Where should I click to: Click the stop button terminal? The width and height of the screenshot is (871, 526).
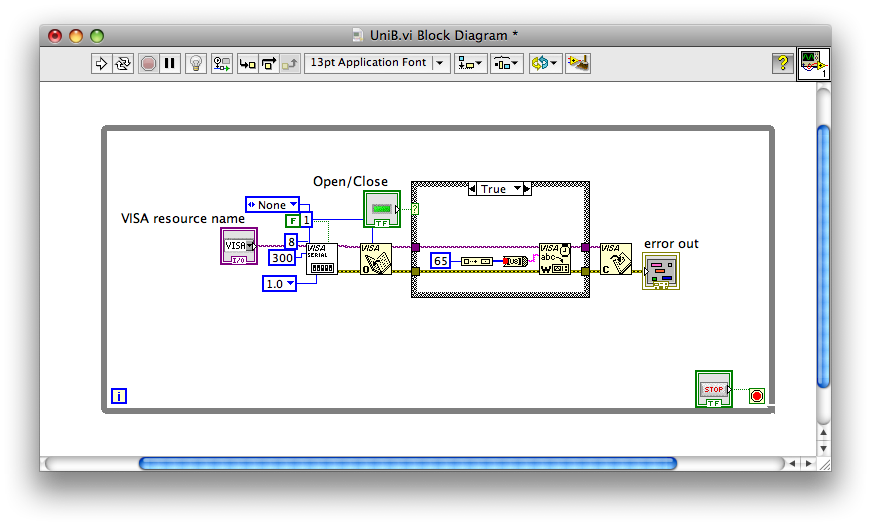click(x=713, y=389)
